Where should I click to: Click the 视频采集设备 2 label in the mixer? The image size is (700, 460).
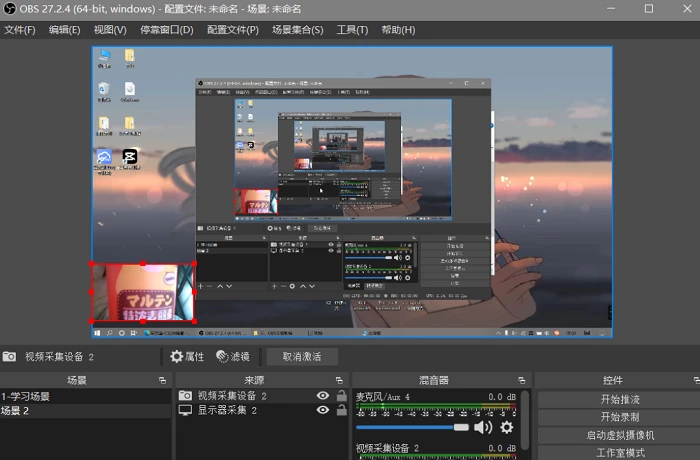387,448
